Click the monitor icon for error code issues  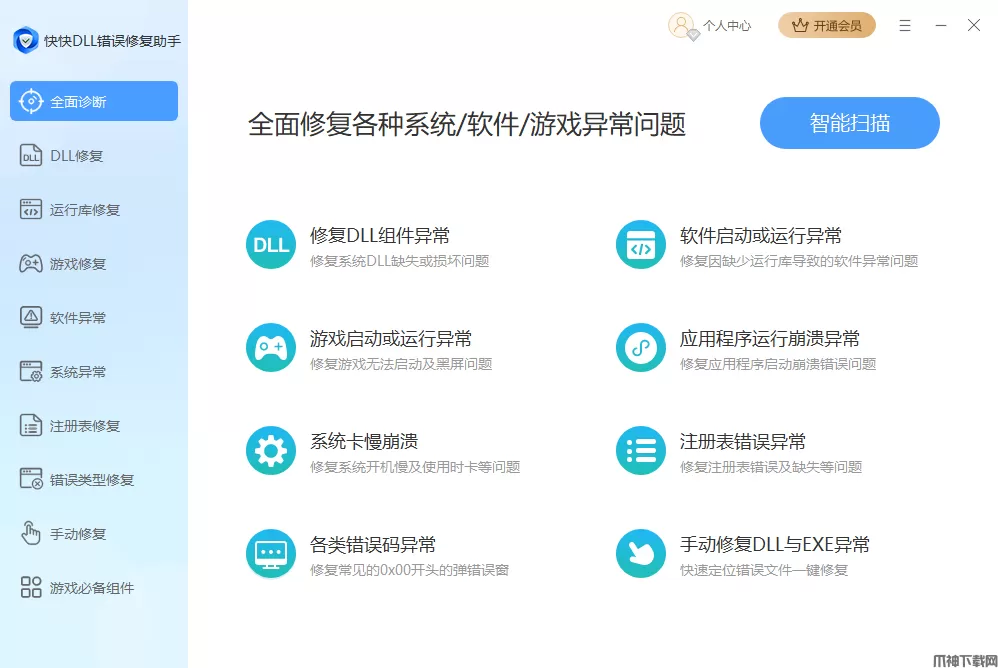coord(271,554)
